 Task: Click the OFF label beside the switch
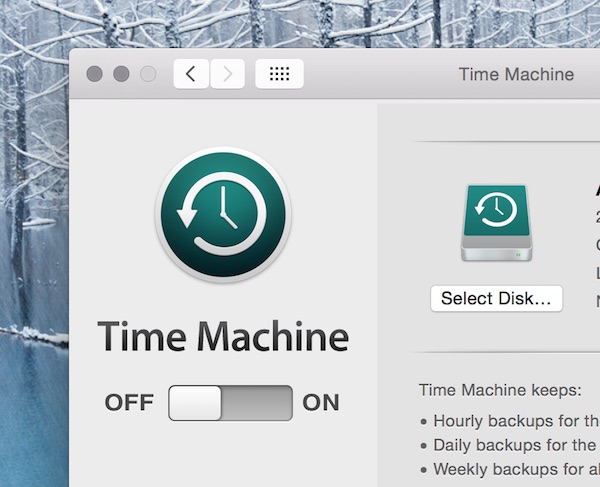coord(129,403)
